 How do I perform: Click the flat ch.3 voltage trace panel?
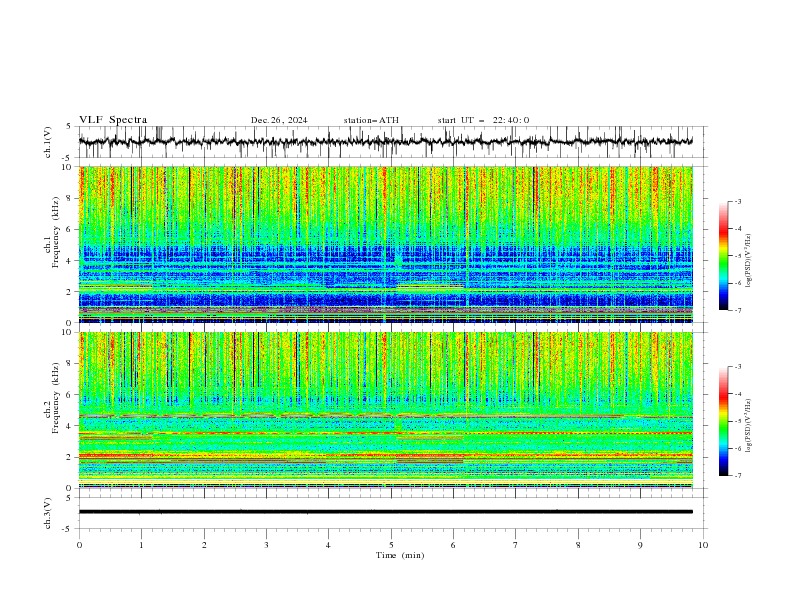pyautogui.click(x=391, y=513)
